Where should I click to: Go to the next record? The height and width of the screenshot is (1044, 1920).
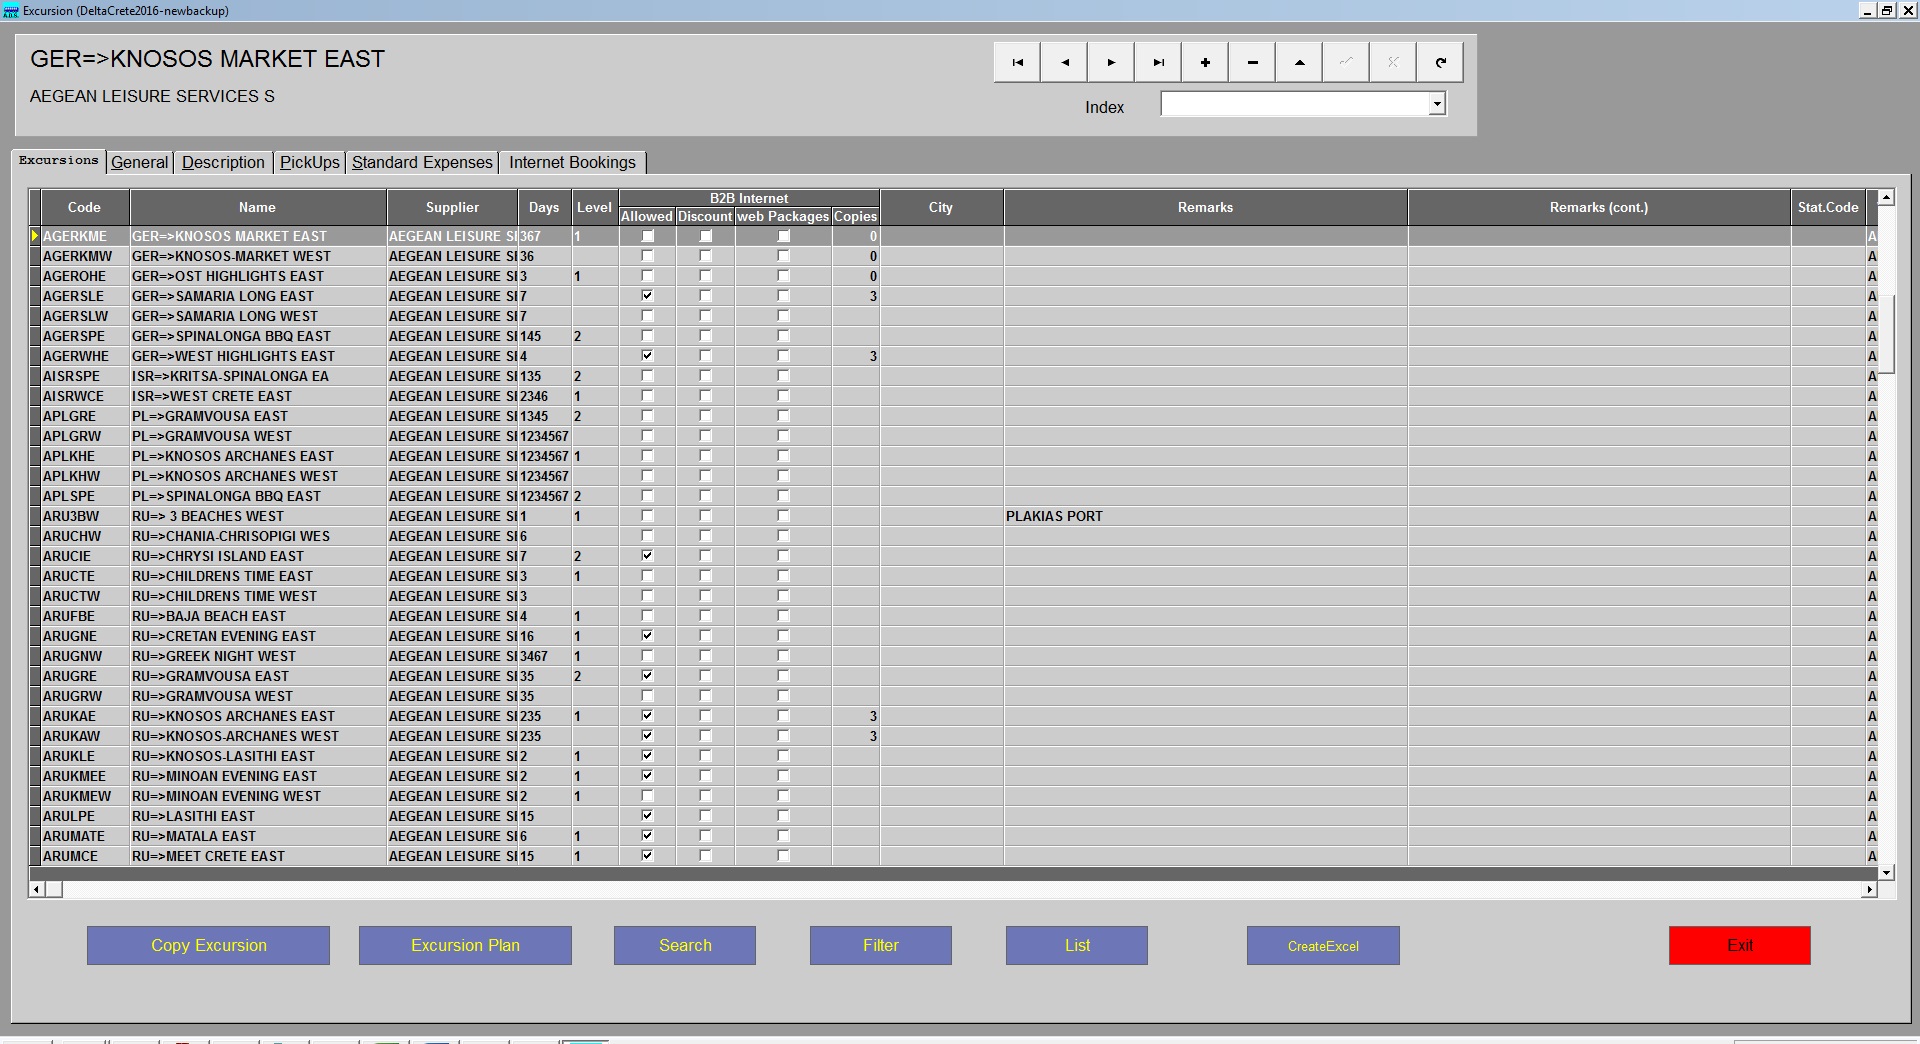click(1111, 62)
